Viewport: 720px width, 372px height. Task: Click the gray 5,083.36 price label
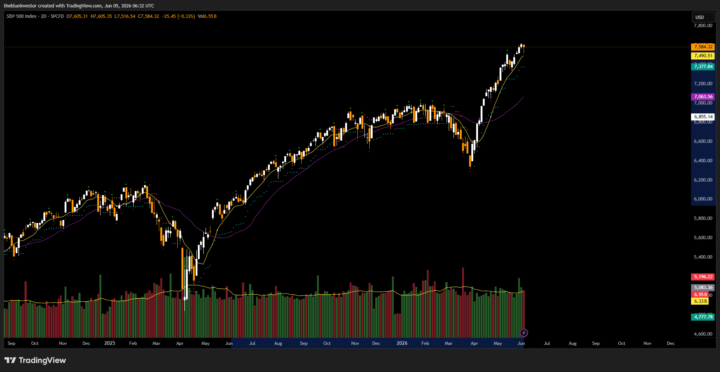coord(703,287)
